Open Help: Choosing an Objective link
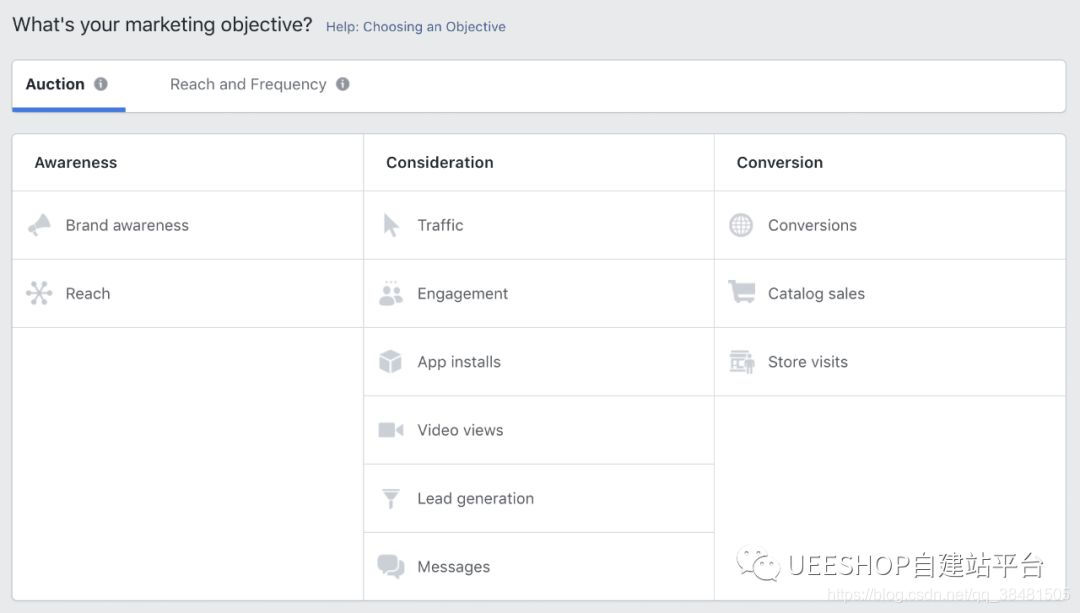This screenshot has width=1080, height=613. pyautogui.click(x=415, y=27)
